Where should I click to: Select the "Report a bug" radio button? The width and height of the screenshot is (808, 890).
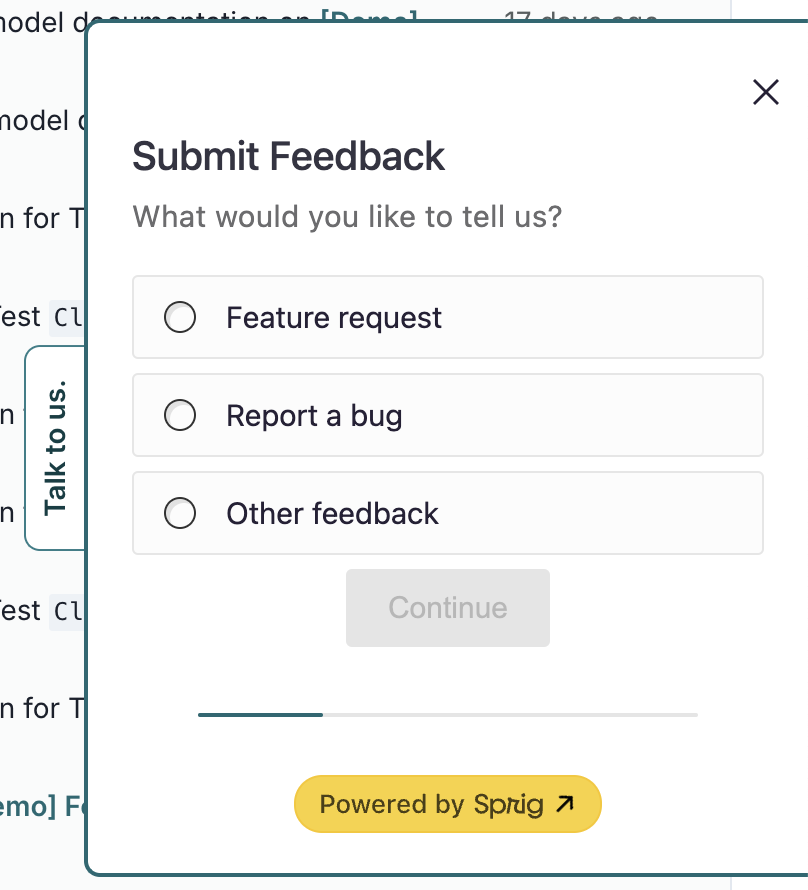pyautogui.click(x=180, y=415)
